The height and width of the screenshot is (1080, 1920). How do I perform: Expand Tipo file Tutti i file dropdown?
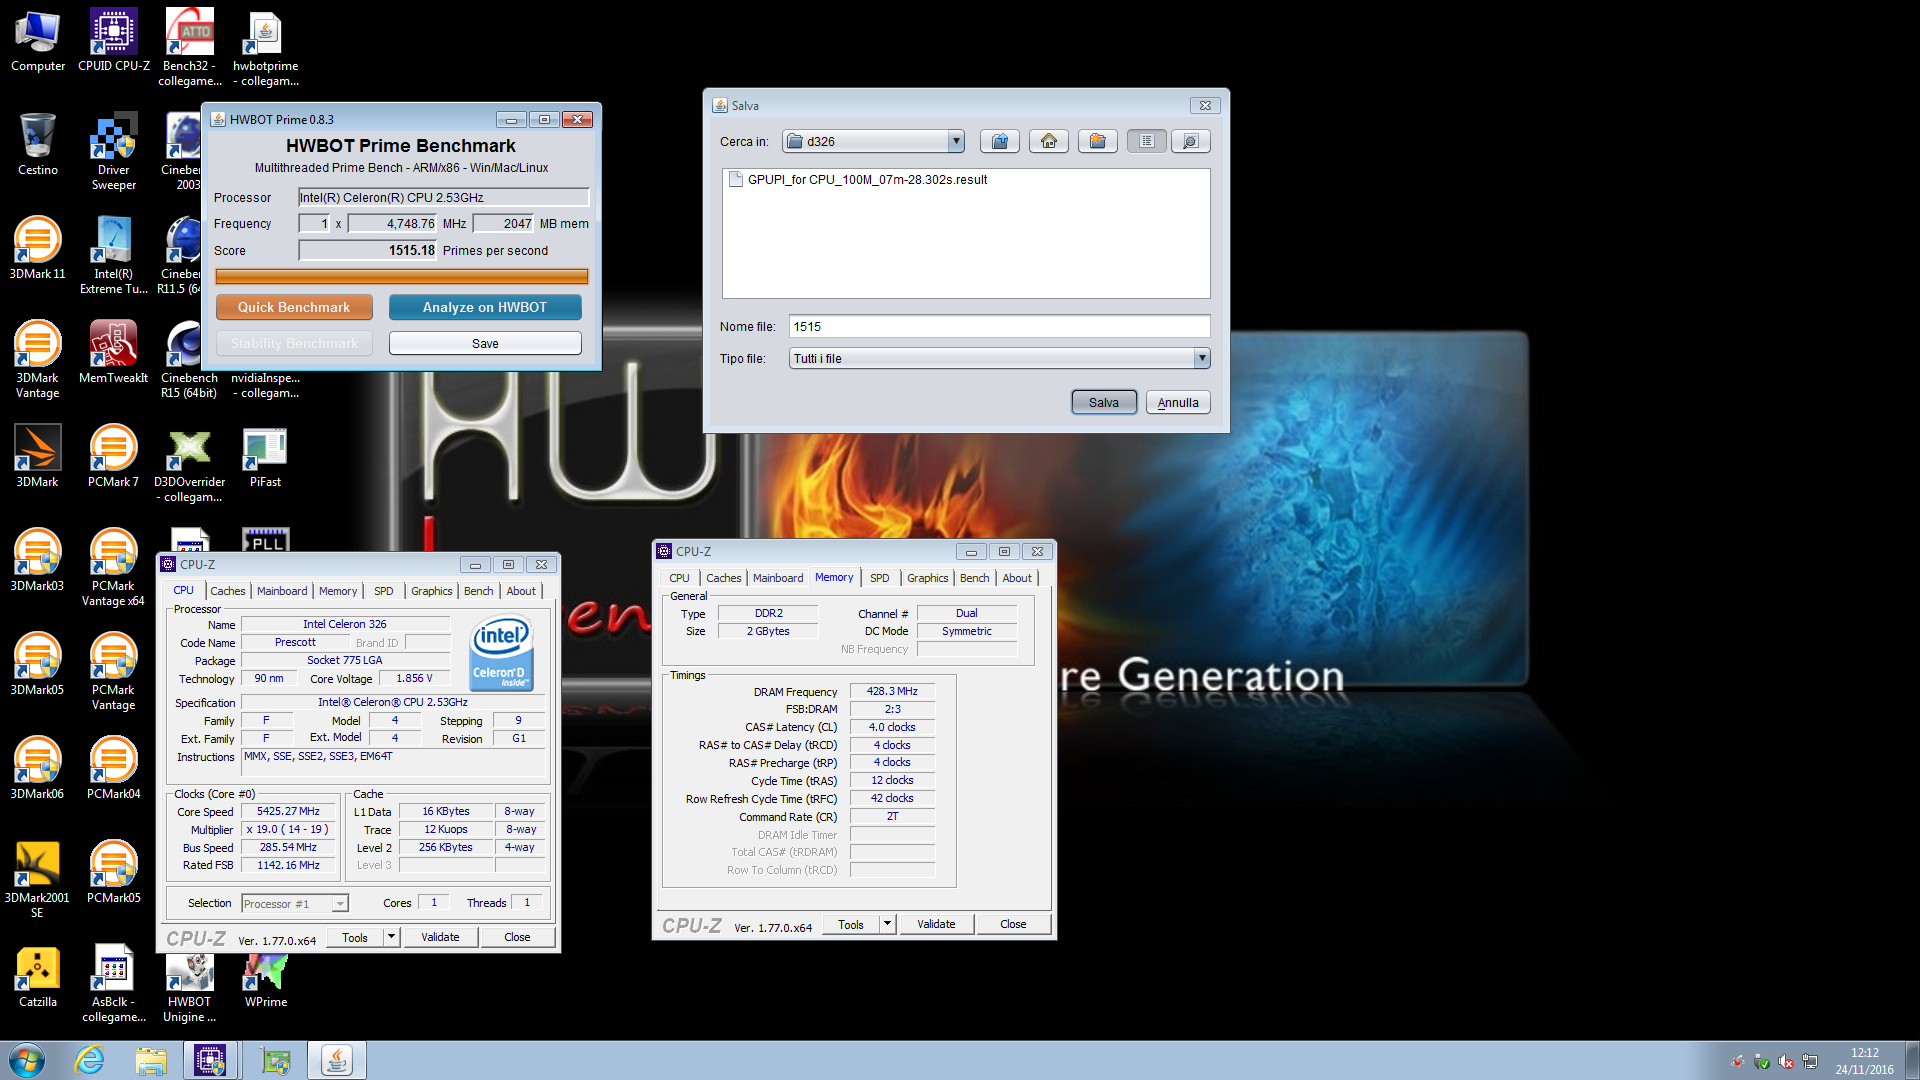[x=1202, y=358]
